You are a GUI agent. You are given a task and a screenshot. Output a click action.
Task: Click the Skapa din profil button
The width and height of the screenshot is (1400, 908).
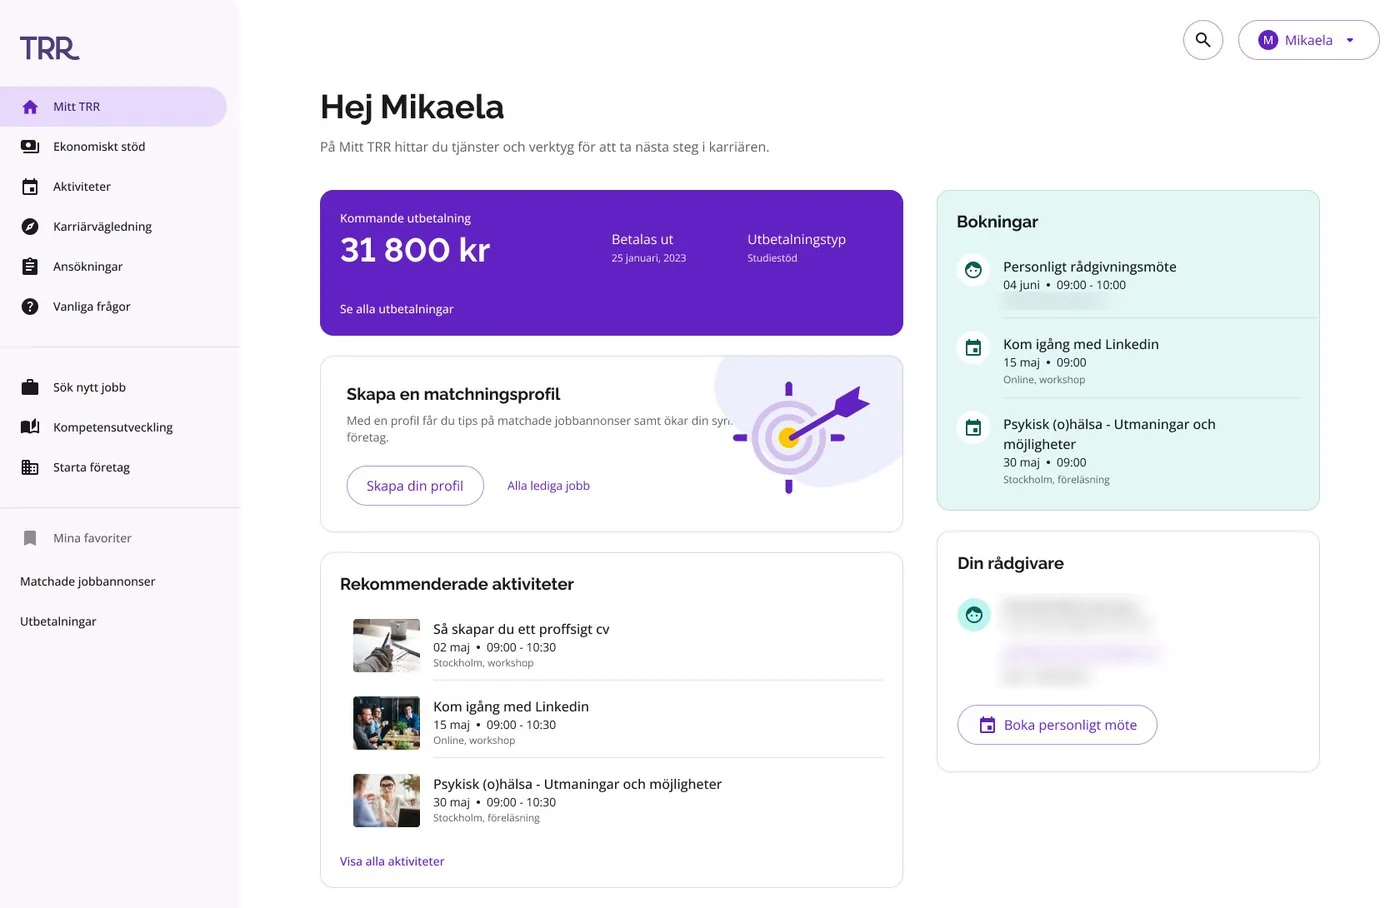point(415,486)
